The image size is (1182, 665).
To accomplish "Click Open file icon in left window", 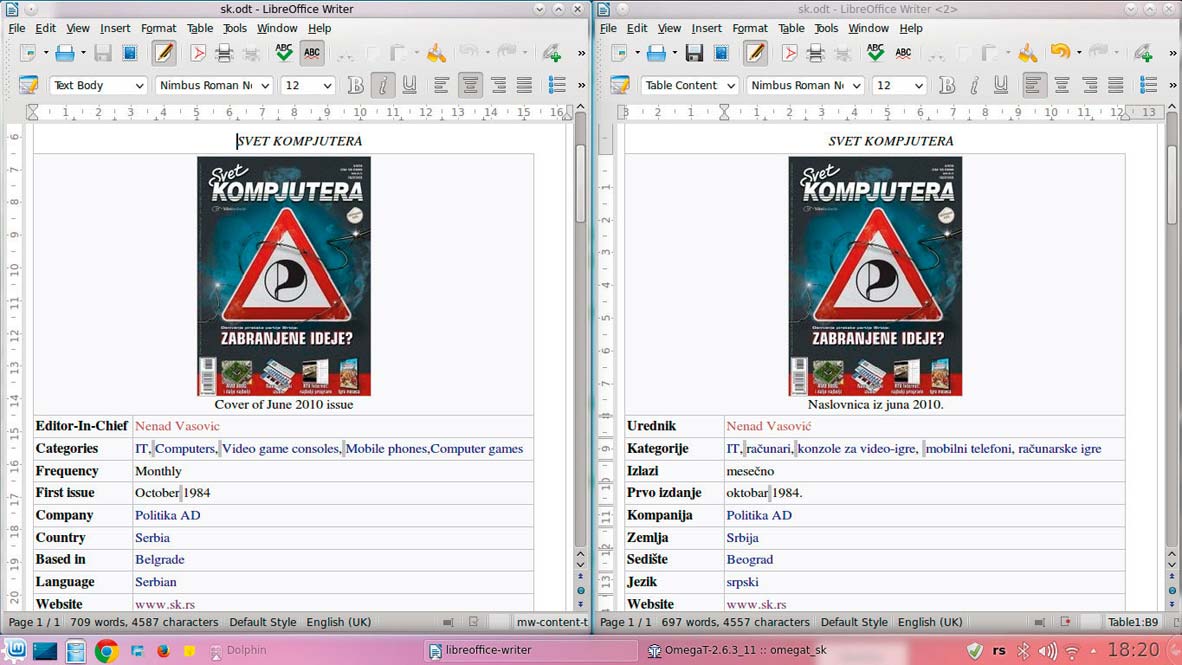I will (65, 53).
